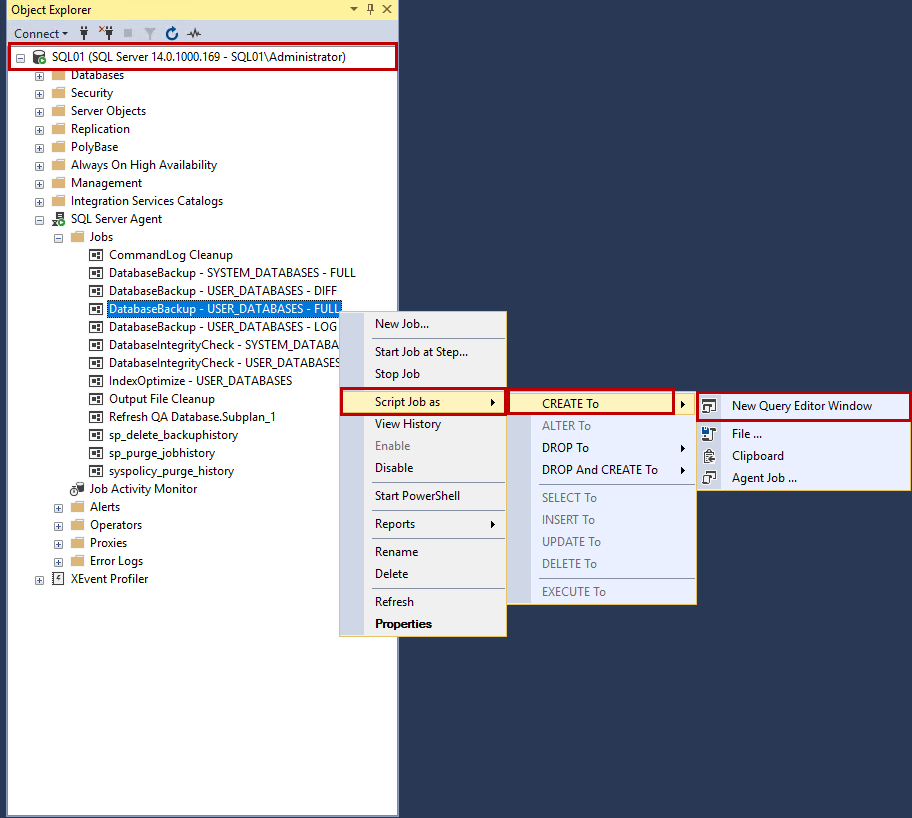
Task: Click the Stop icon in Object Explorer toolbar
Action: tap(128, 33)
